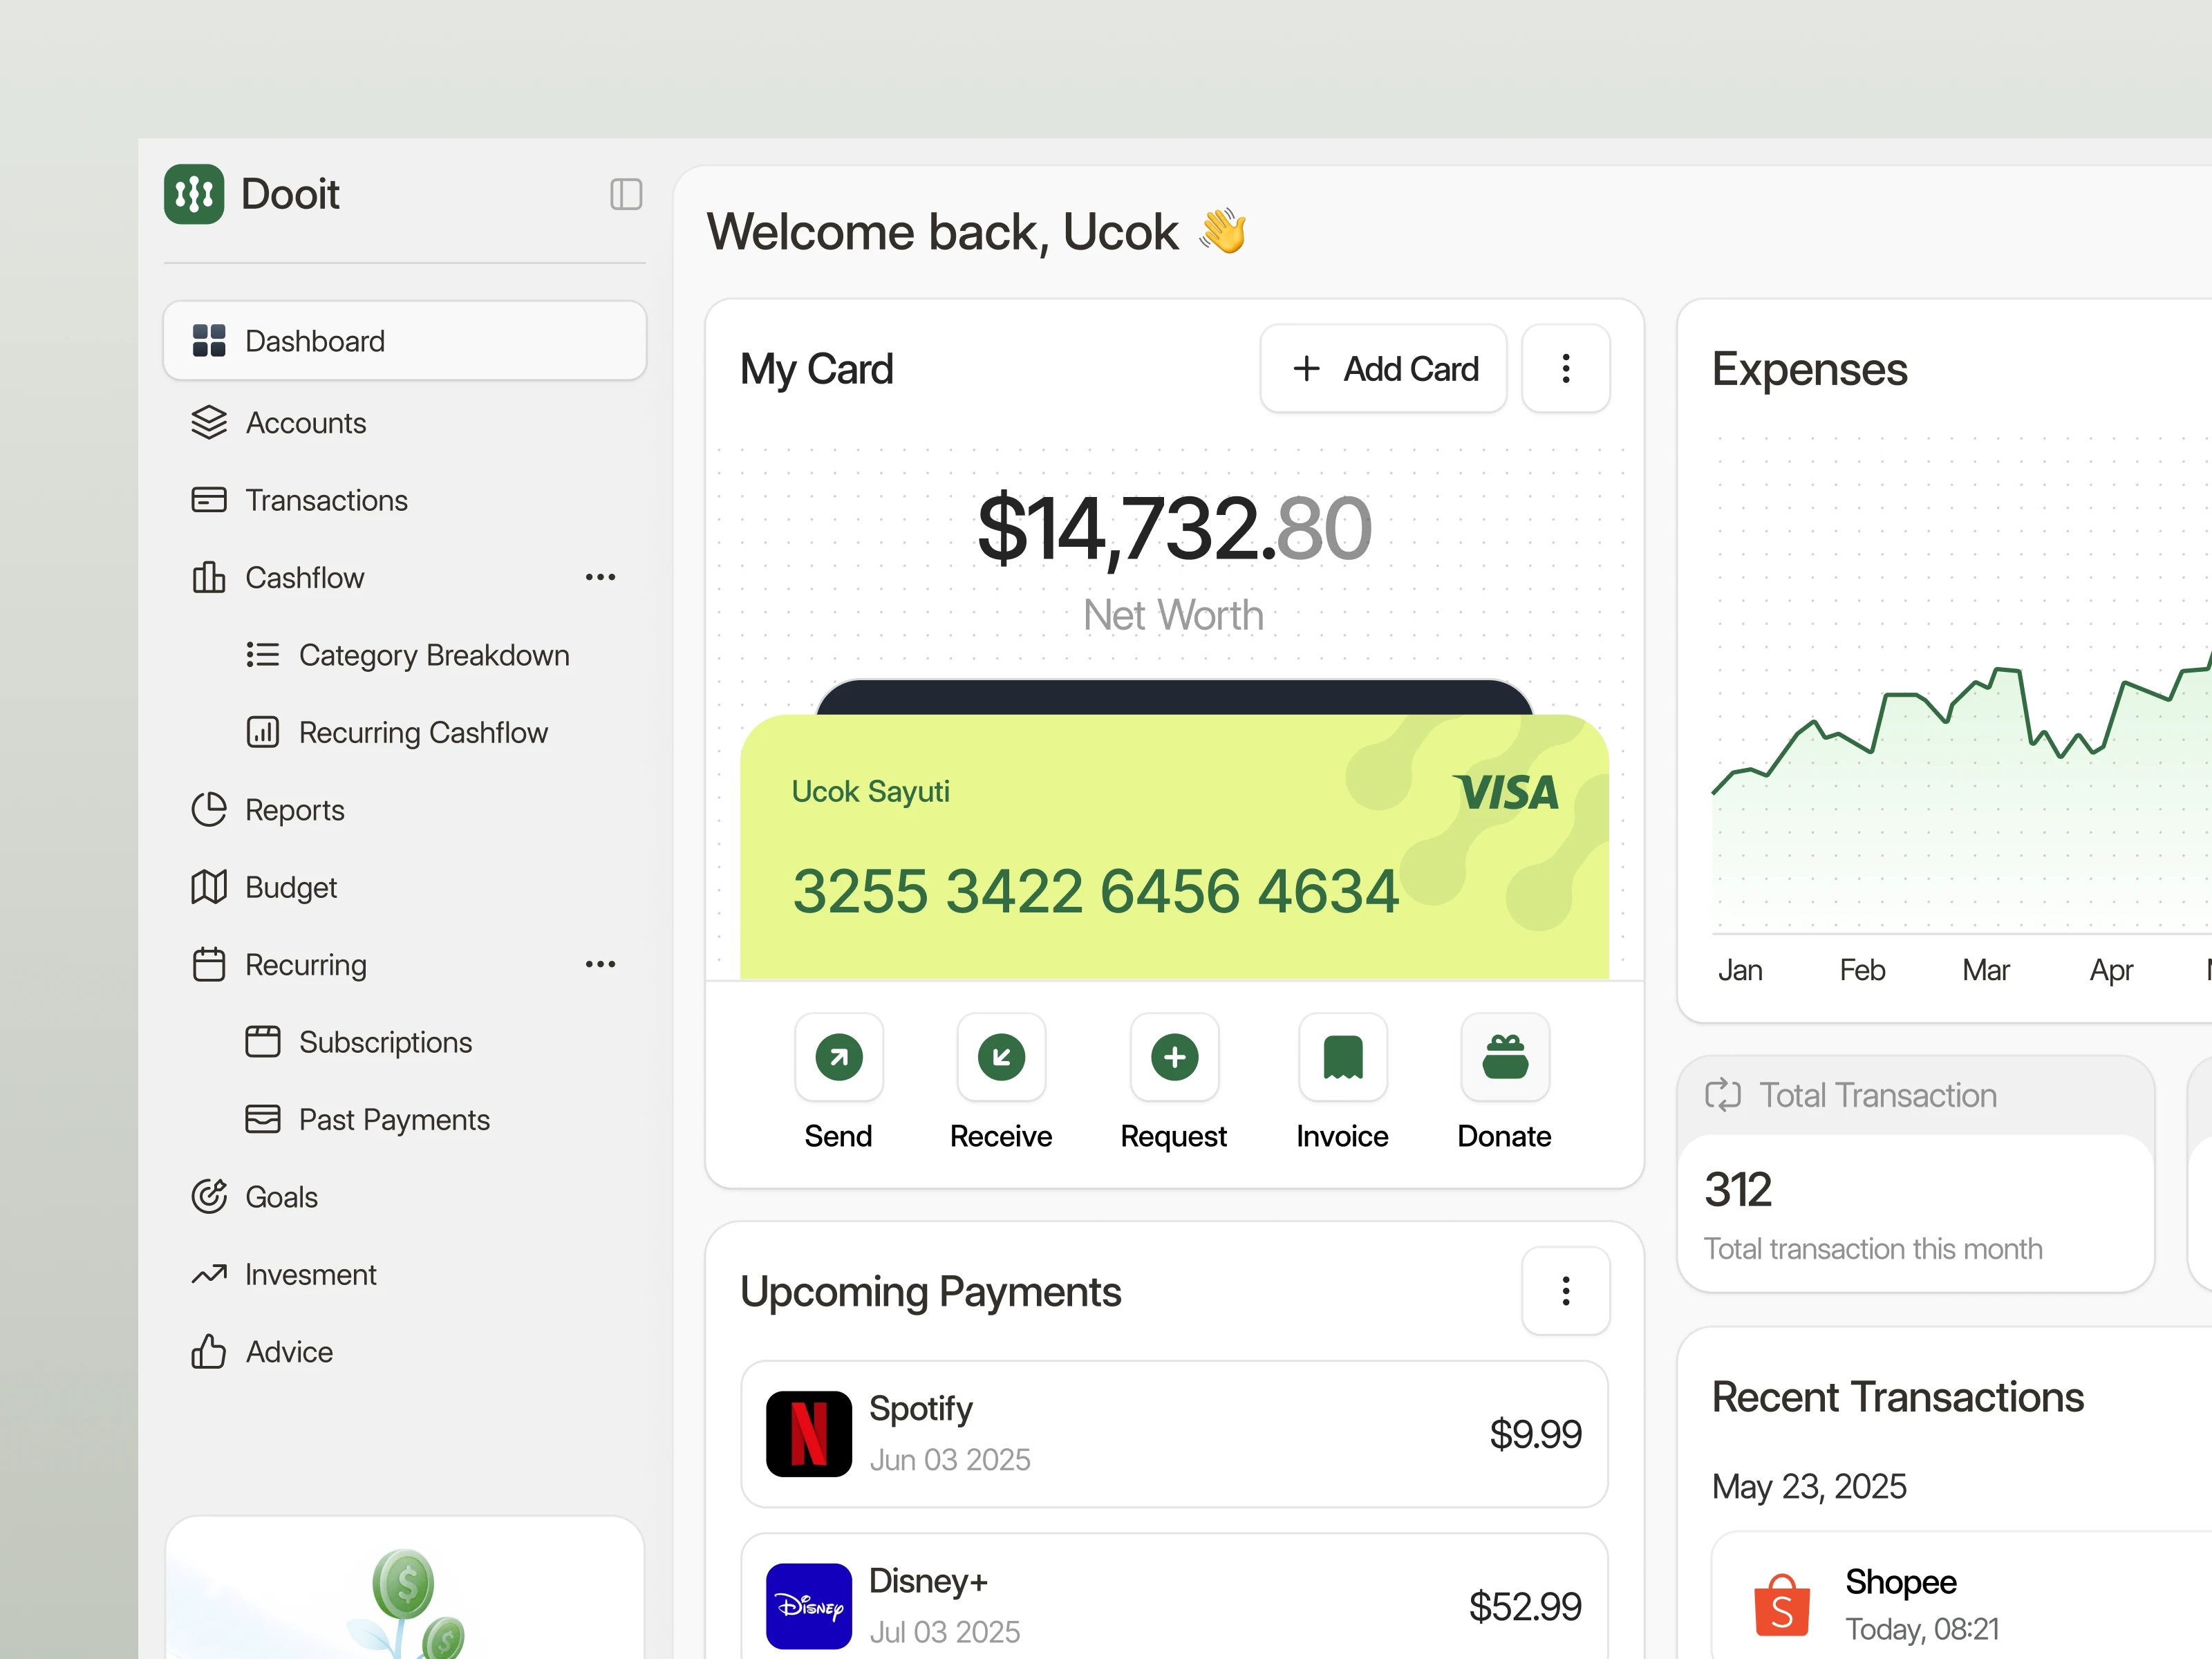The width and height of the screenshot is (2212, 1659).
Task: Open My Card more options menu
Action: click(1566, 369)
